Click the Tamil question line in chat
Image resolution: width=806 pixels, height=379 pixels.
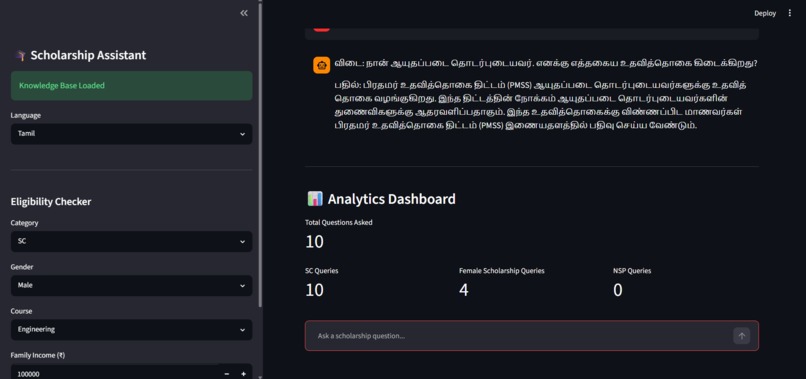546,64
